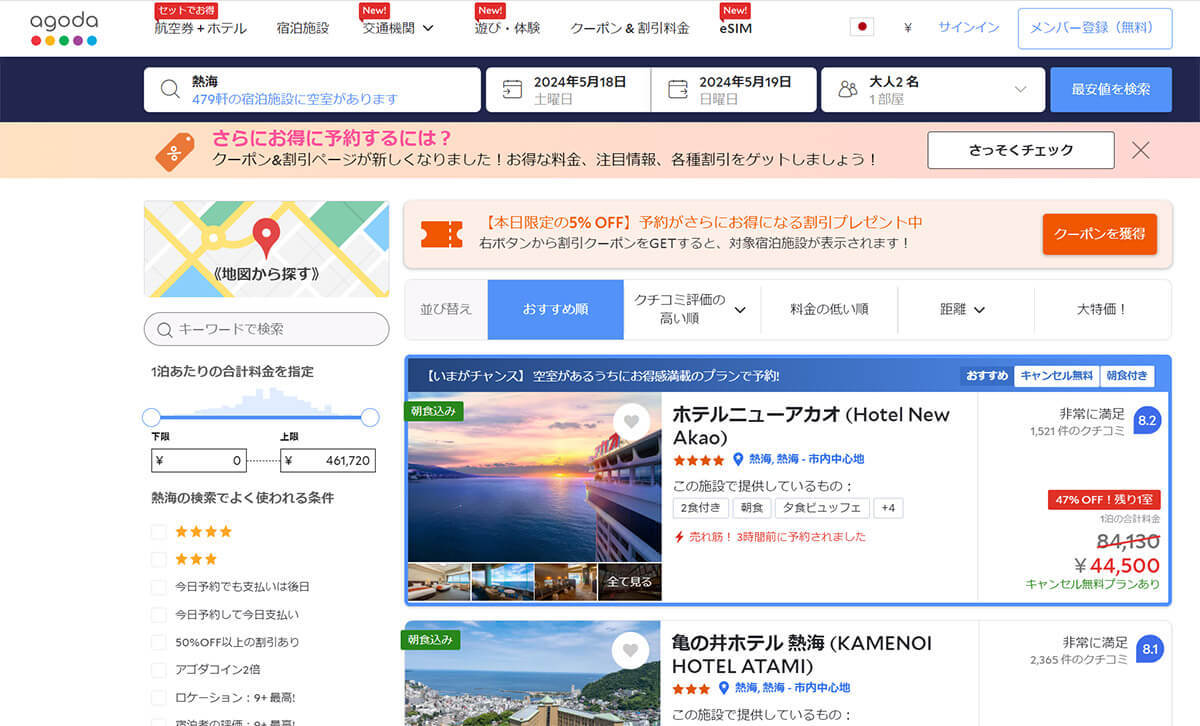Click メンバー登録（無料） button
The width and height of the screenshot is (1200, 726).
coord(1095,28)
